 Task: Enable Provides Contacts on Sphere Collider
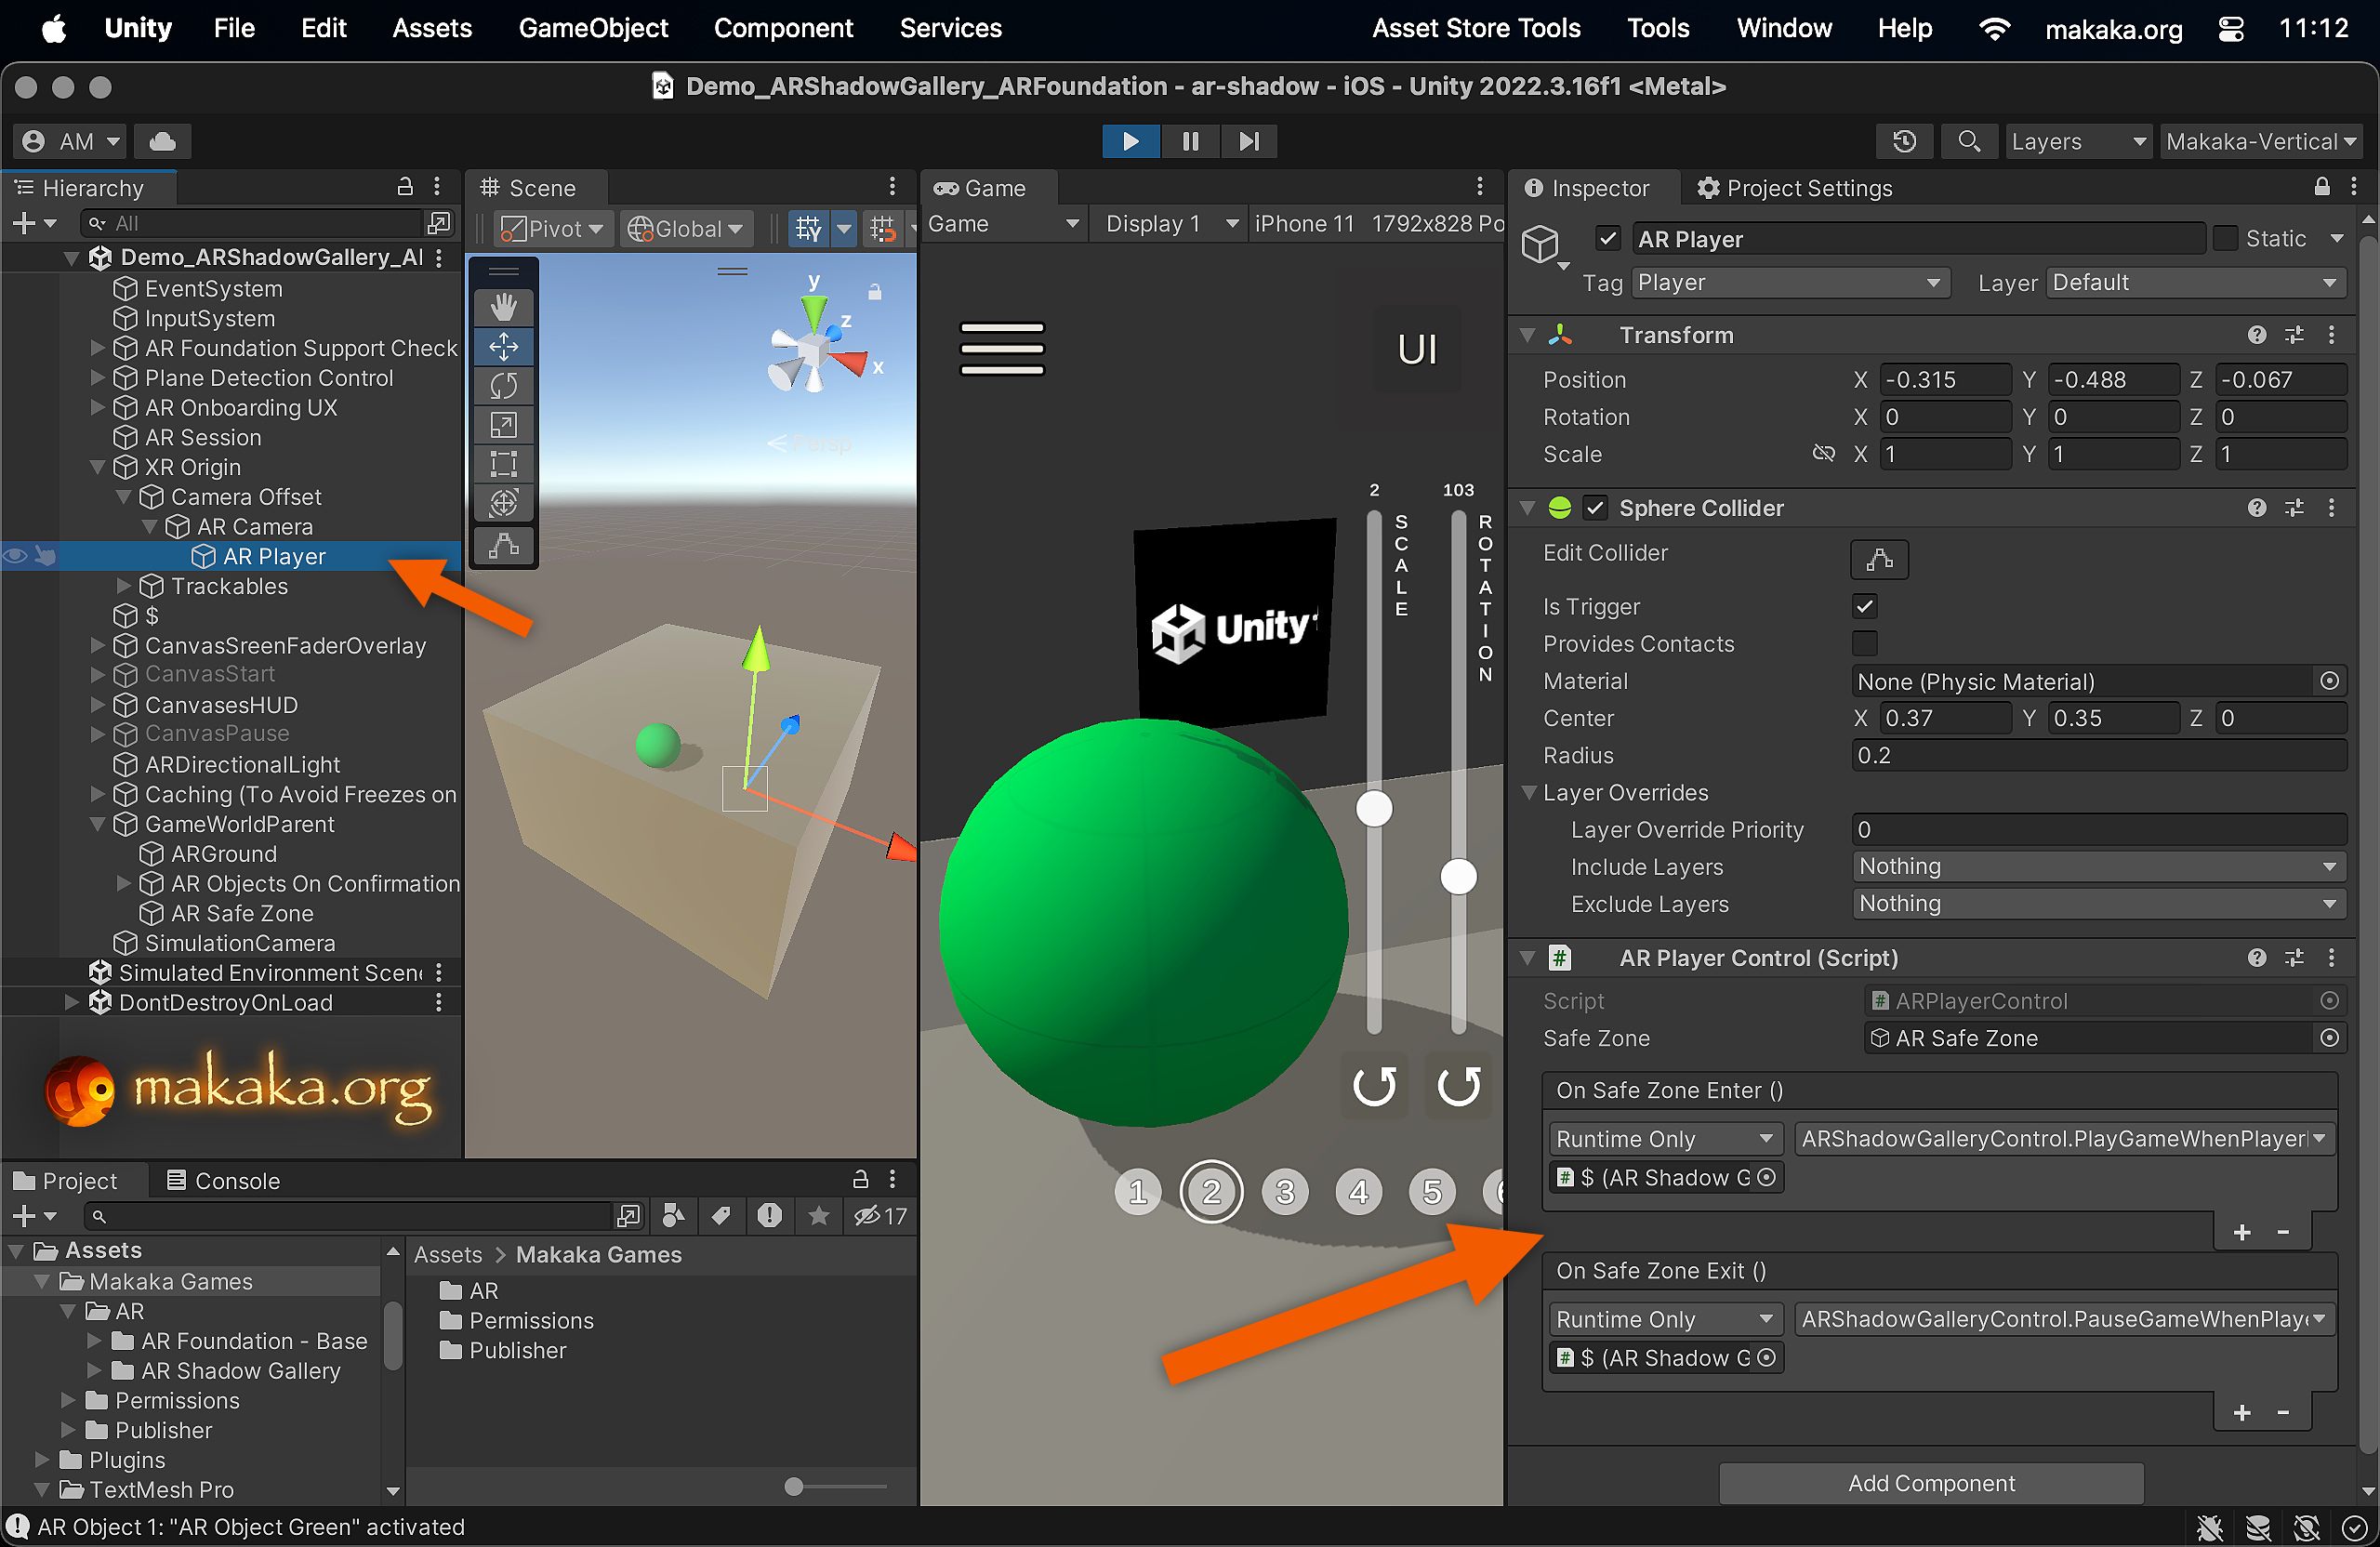tap(1864, 643)
